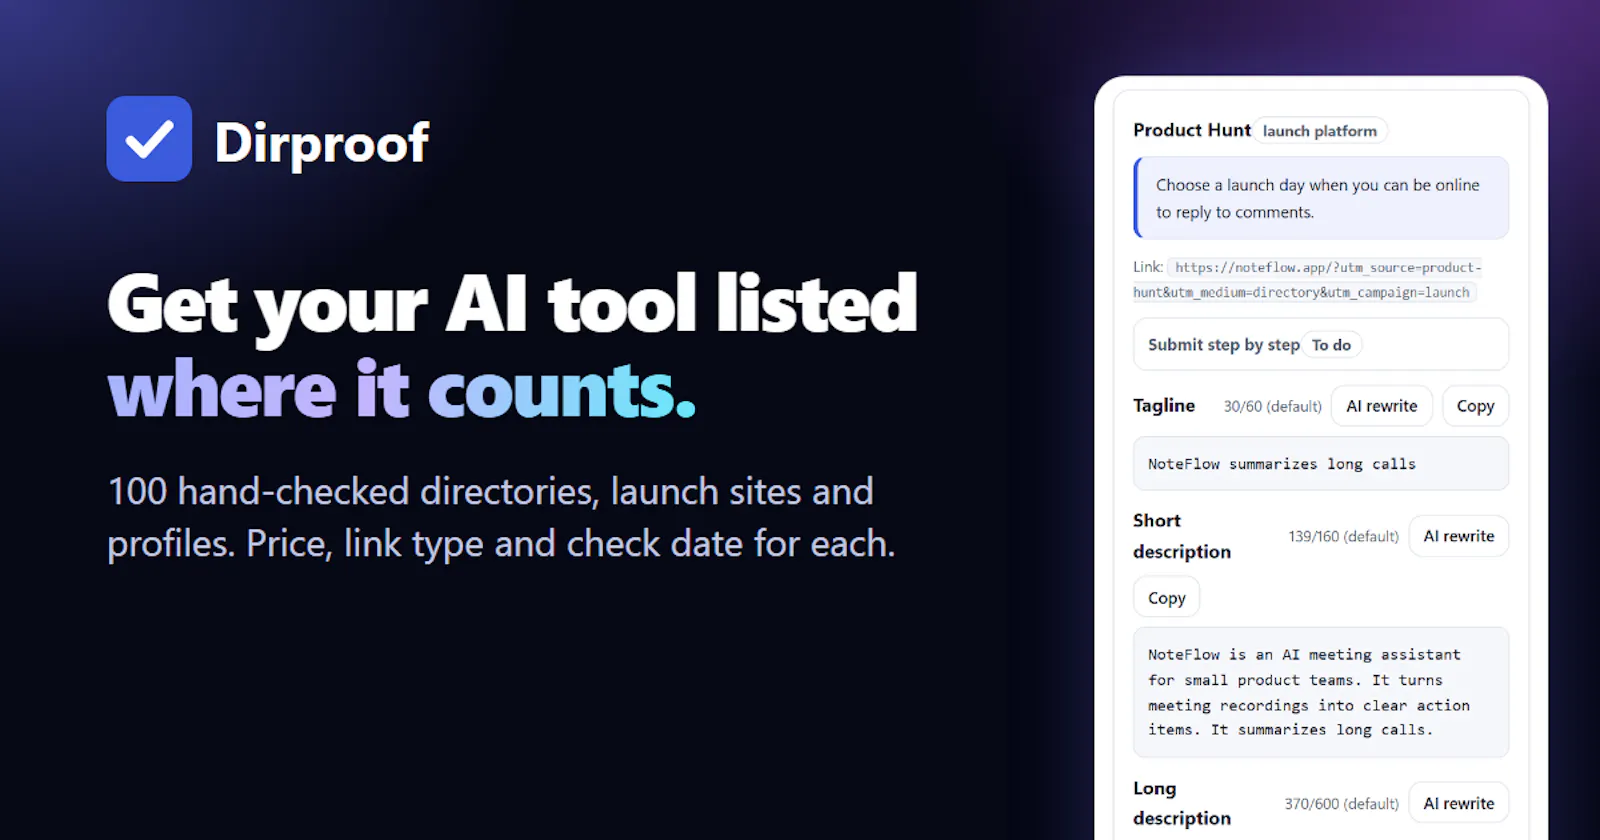Click AI rewrite for Long description
1600x840 pixels.
1458,803
